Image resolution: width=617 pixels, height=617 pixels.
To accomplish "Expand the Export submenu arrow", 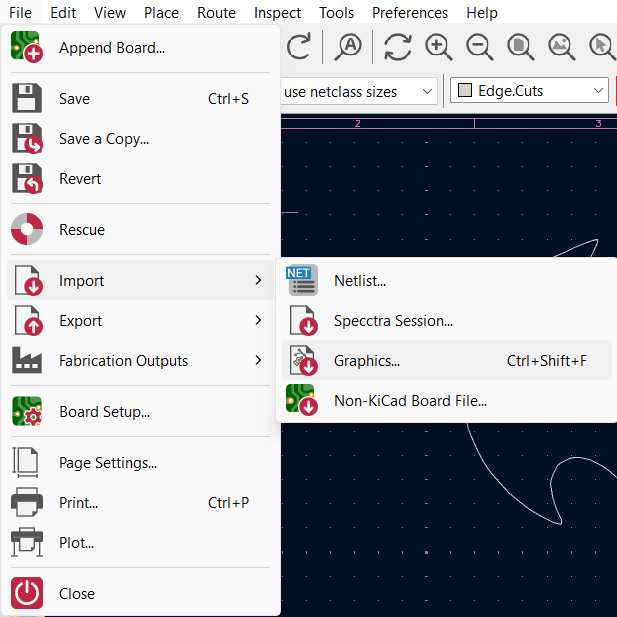I will pyautogui.click(x=258, y=320).
